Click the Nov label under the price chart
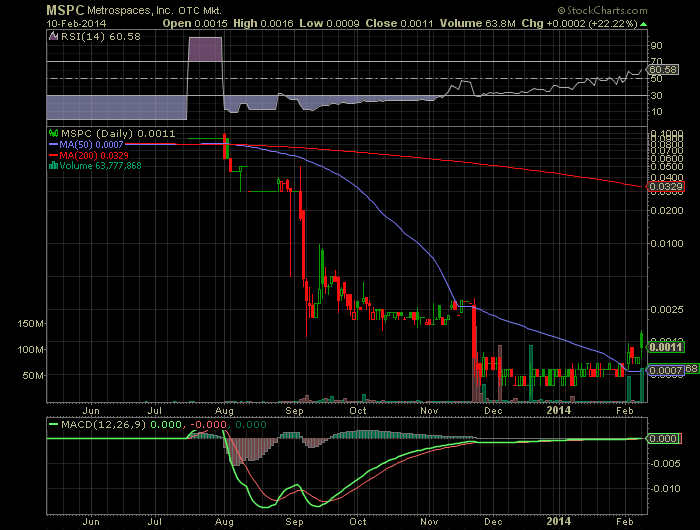This screenshot has height=530, width=700. tap(429, 410)
